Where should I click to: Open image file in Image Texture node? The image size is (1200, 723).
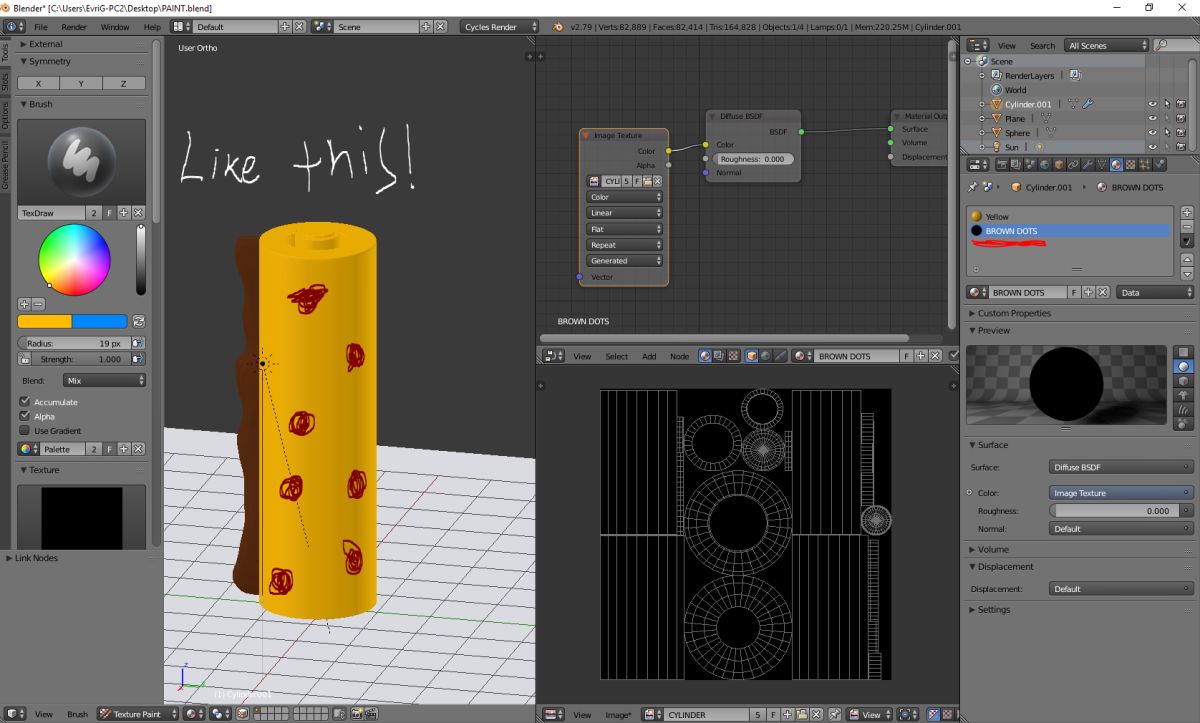tap(647, 181)
